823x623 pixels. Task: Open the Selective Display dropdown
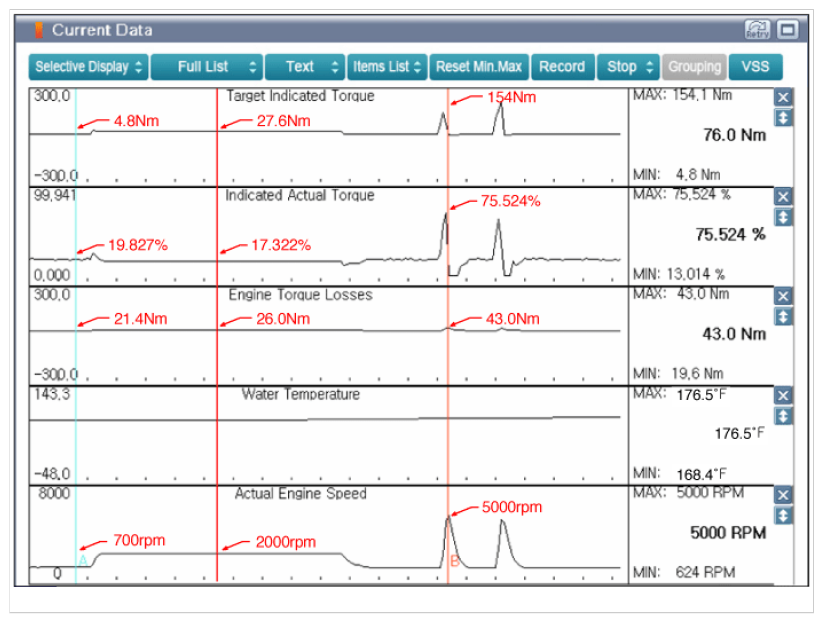[88, 67]
